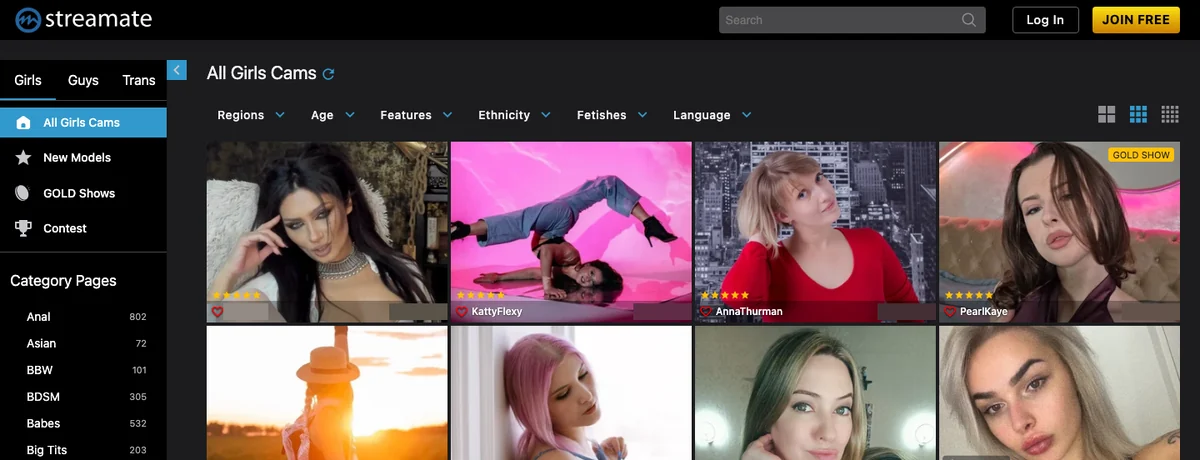
Task: Click the star icon beside New Models
Action: tap(23, 158)
